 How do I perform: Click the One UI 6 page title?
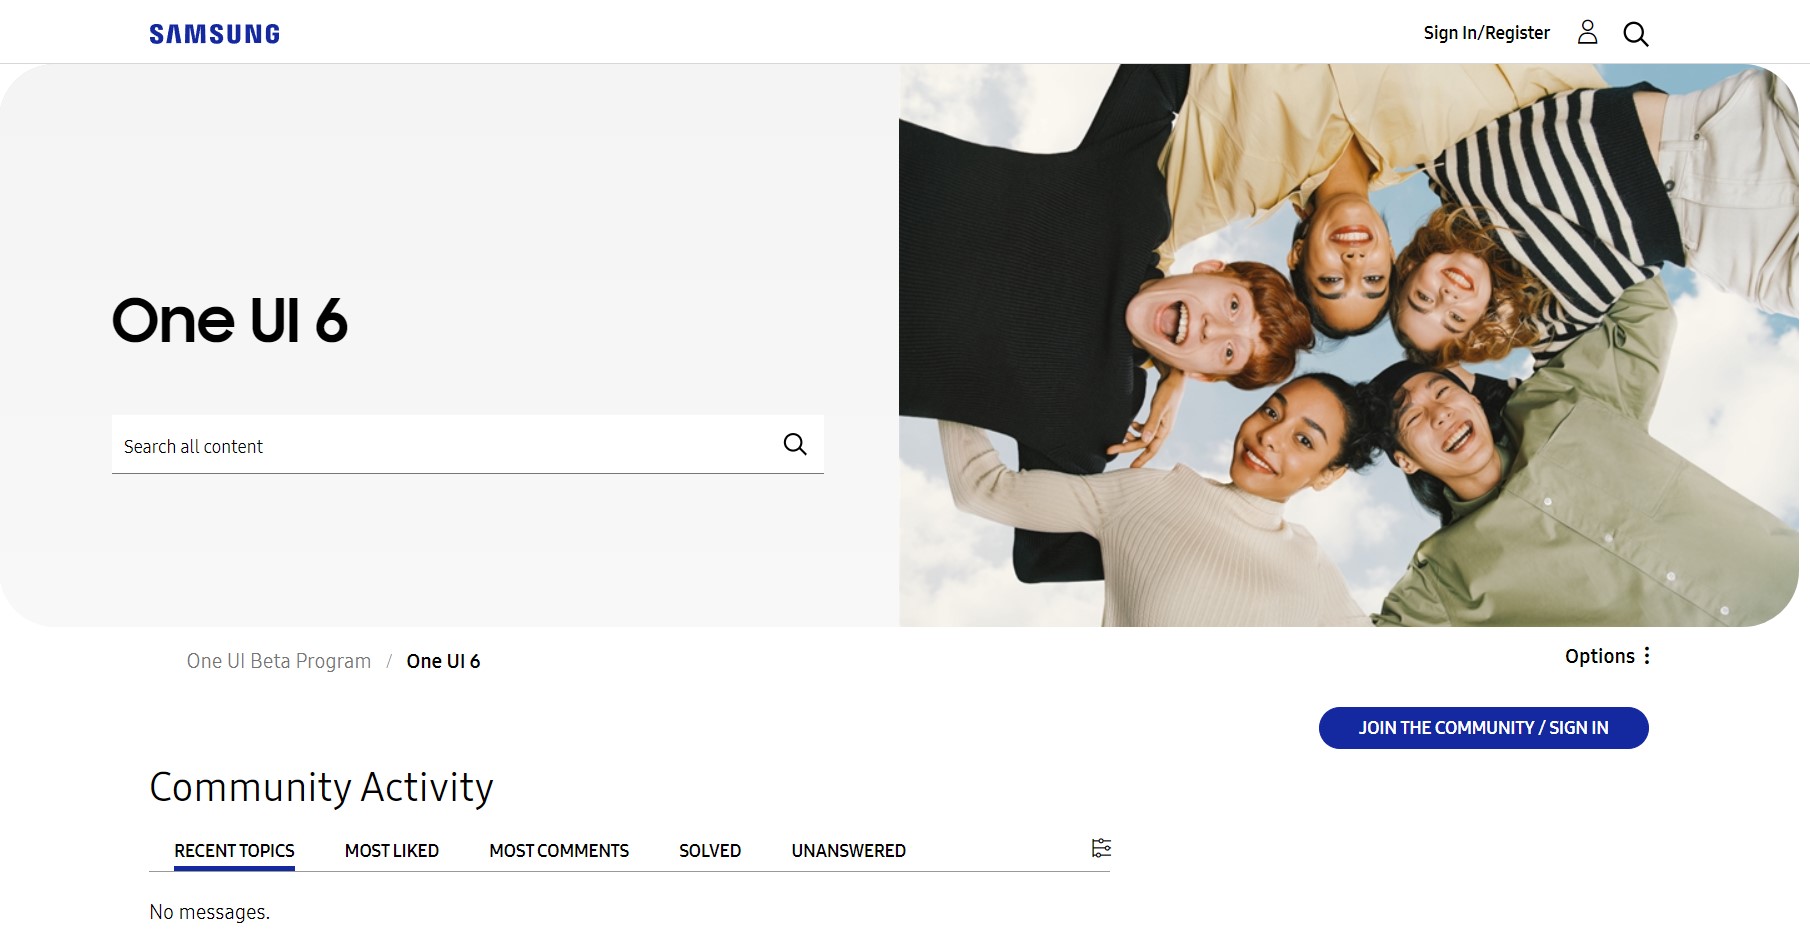click(x=229, y=321)
